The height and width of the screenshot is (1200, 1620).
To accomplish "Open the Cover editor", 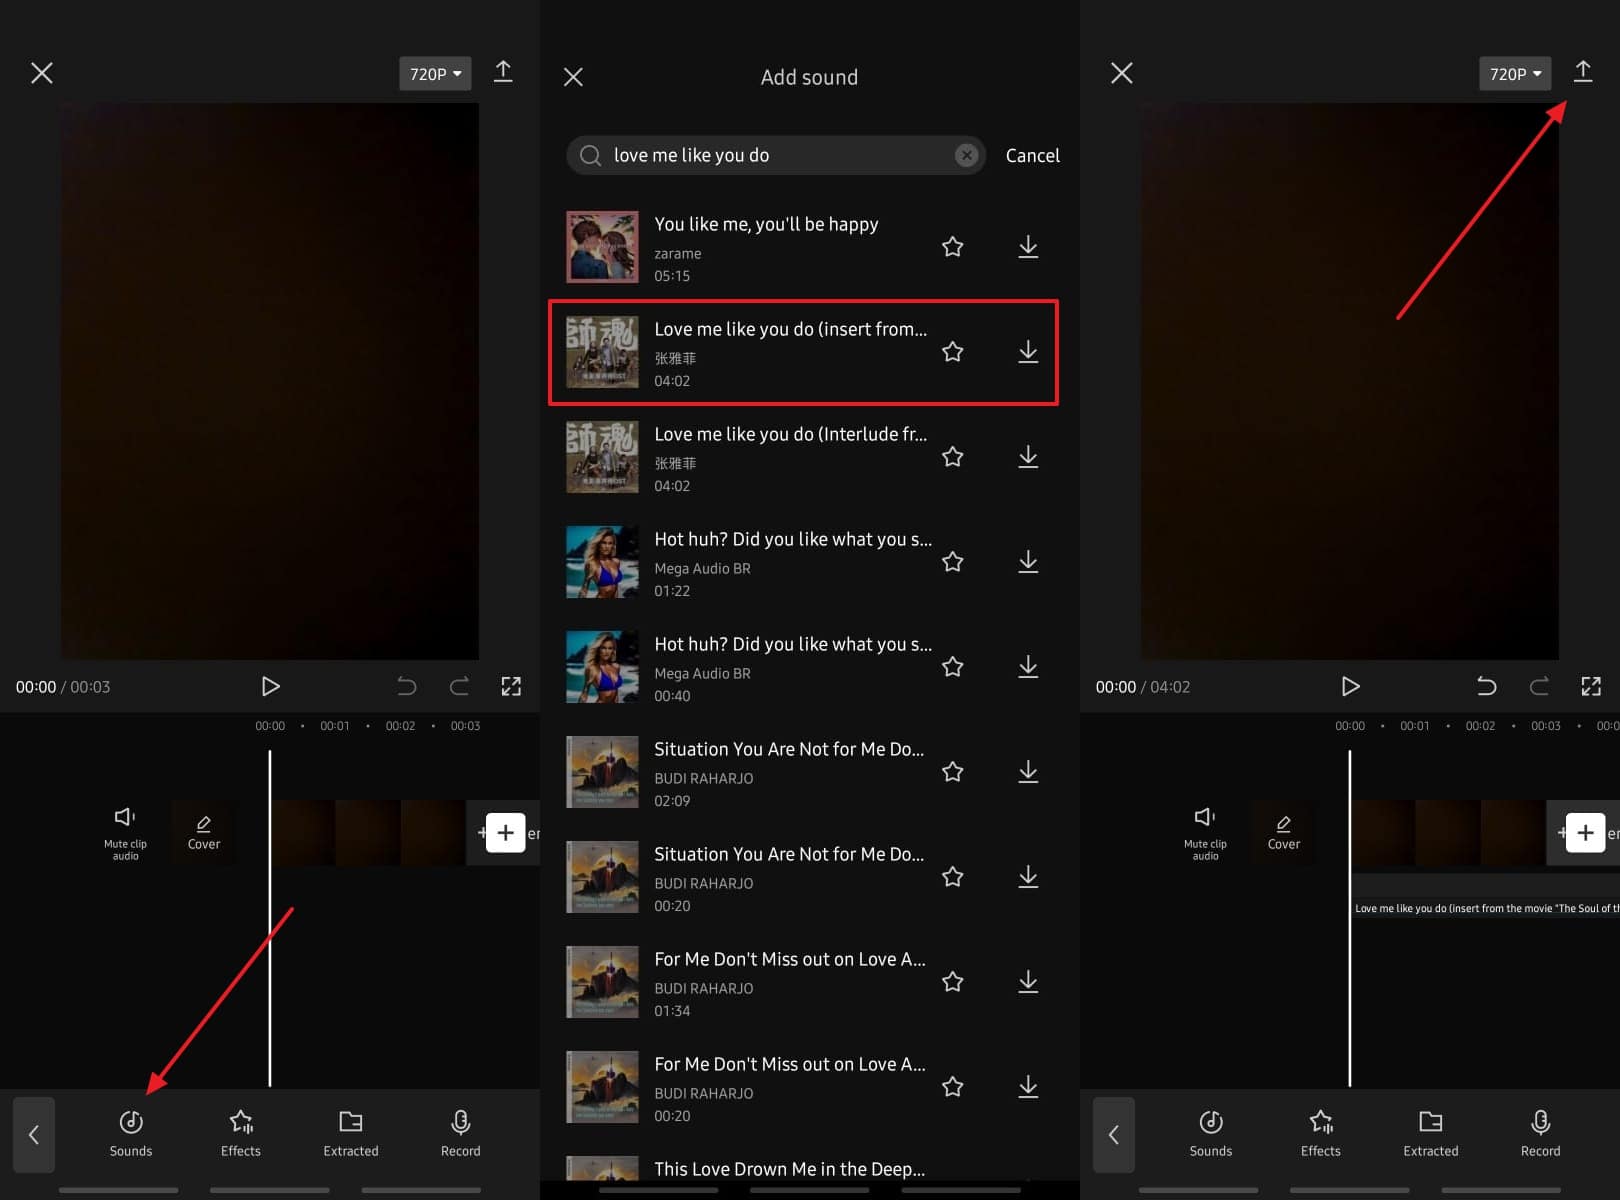I will coord(204,833).
